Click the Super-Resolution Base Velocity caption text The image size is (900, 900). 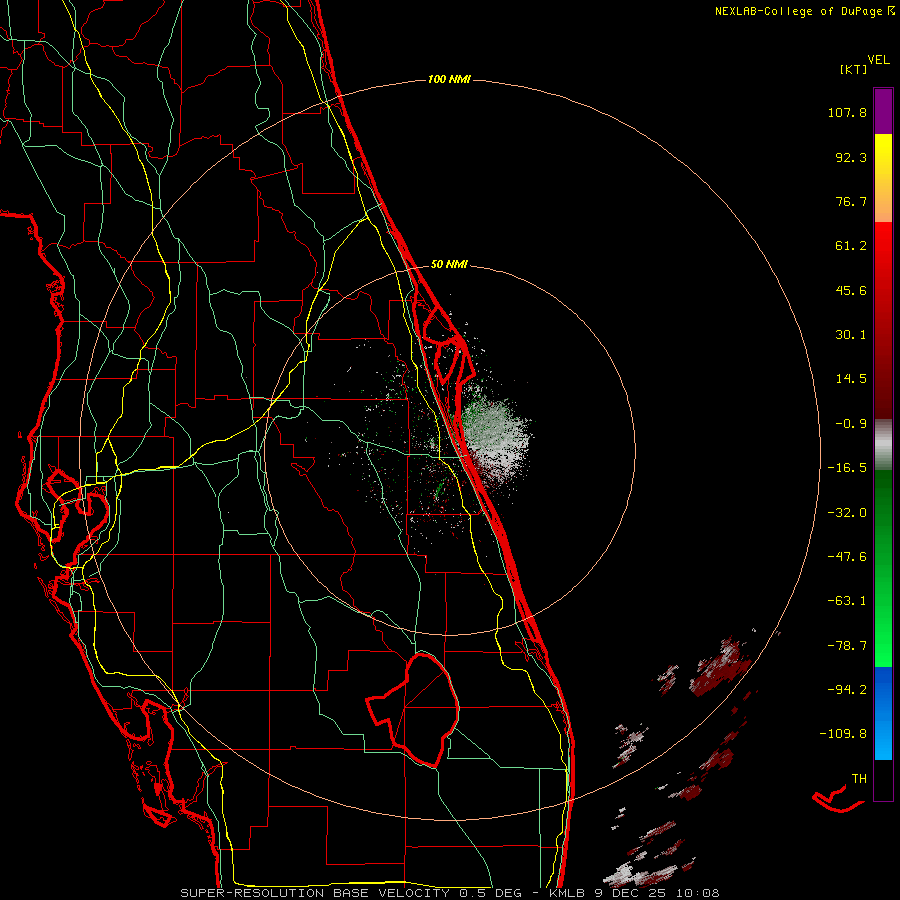pyautogui.click(x=449, y=893)
